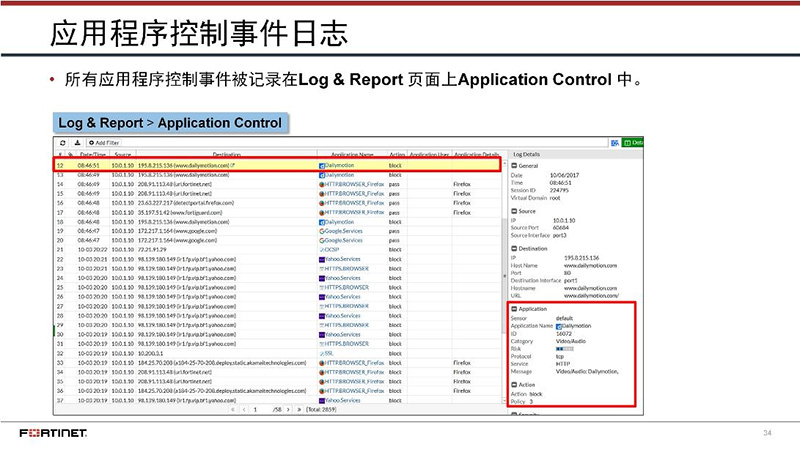Go to the previous log page
Viewport: 800px width, 450px height.
pyautogui.click(x=244, y=410)
